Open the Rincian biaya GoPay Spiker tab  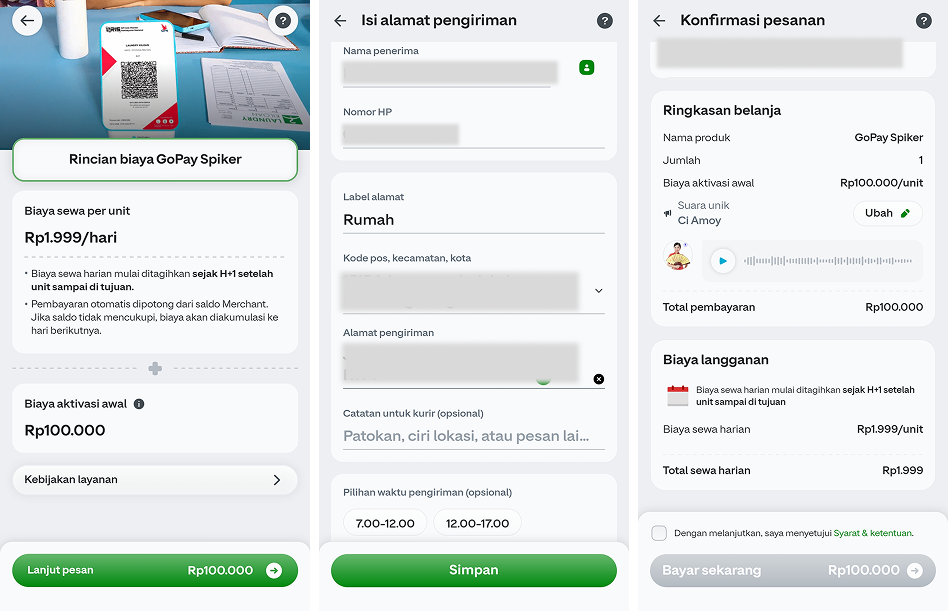click(155, 159)
